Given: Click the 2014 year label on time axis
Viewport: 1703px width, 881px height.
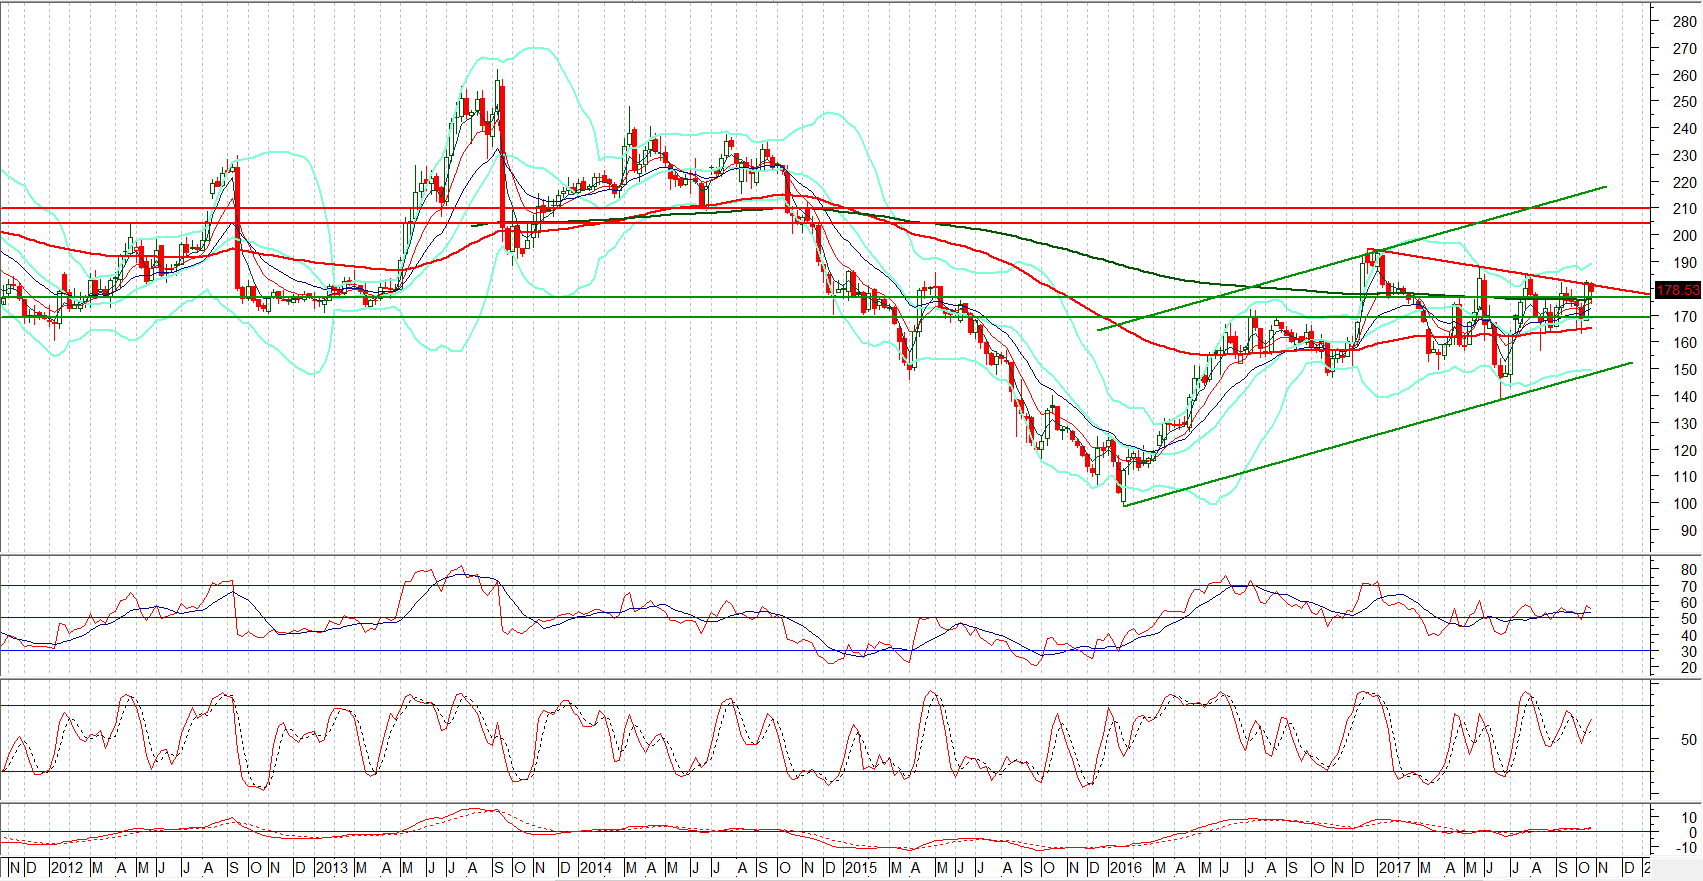Looking at the screenshot, I should pyautogui.click(x=595, y=867).
